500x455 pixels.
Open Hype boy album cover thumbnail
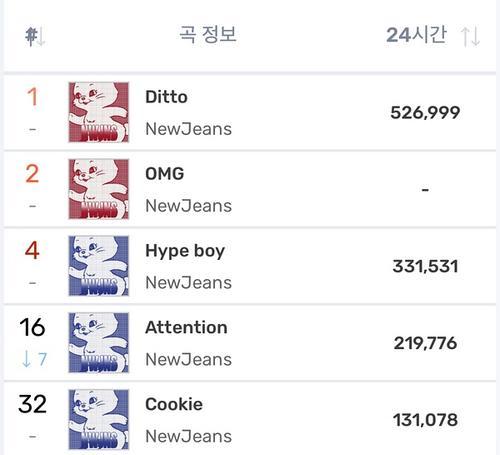[x=99, y=266]
